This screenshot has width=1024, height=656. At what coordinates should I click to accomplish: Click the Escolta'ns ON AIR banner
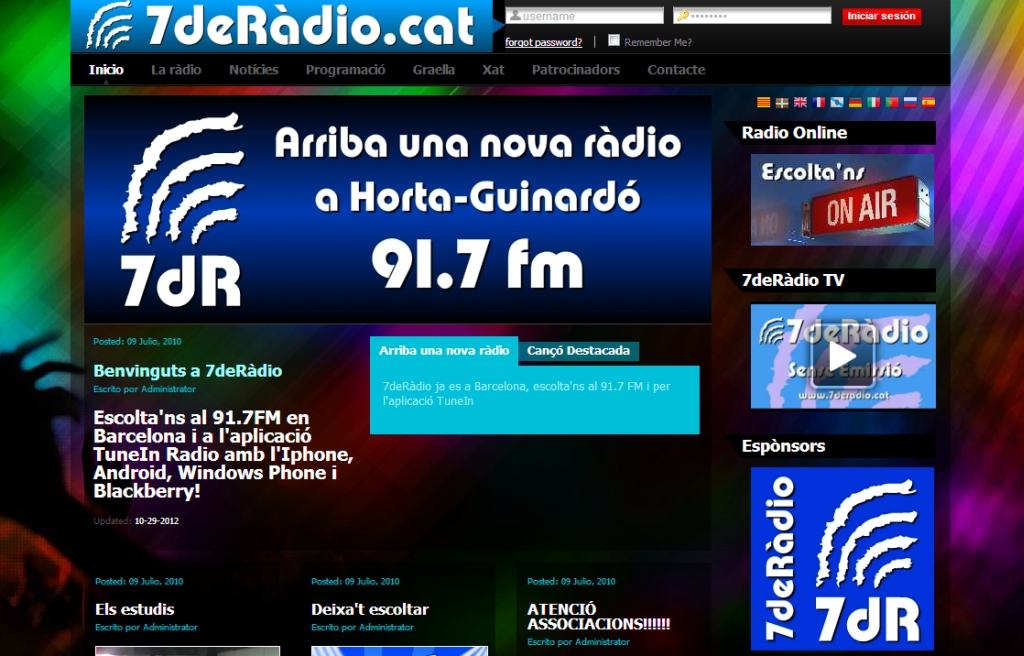coord(842,200)
